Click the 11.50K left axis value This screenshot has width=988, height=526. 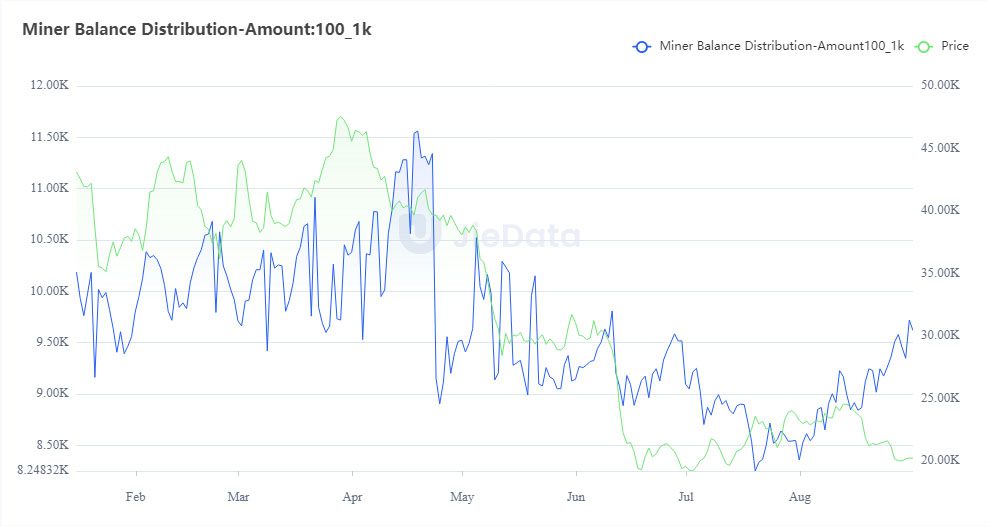pos(50,137)
